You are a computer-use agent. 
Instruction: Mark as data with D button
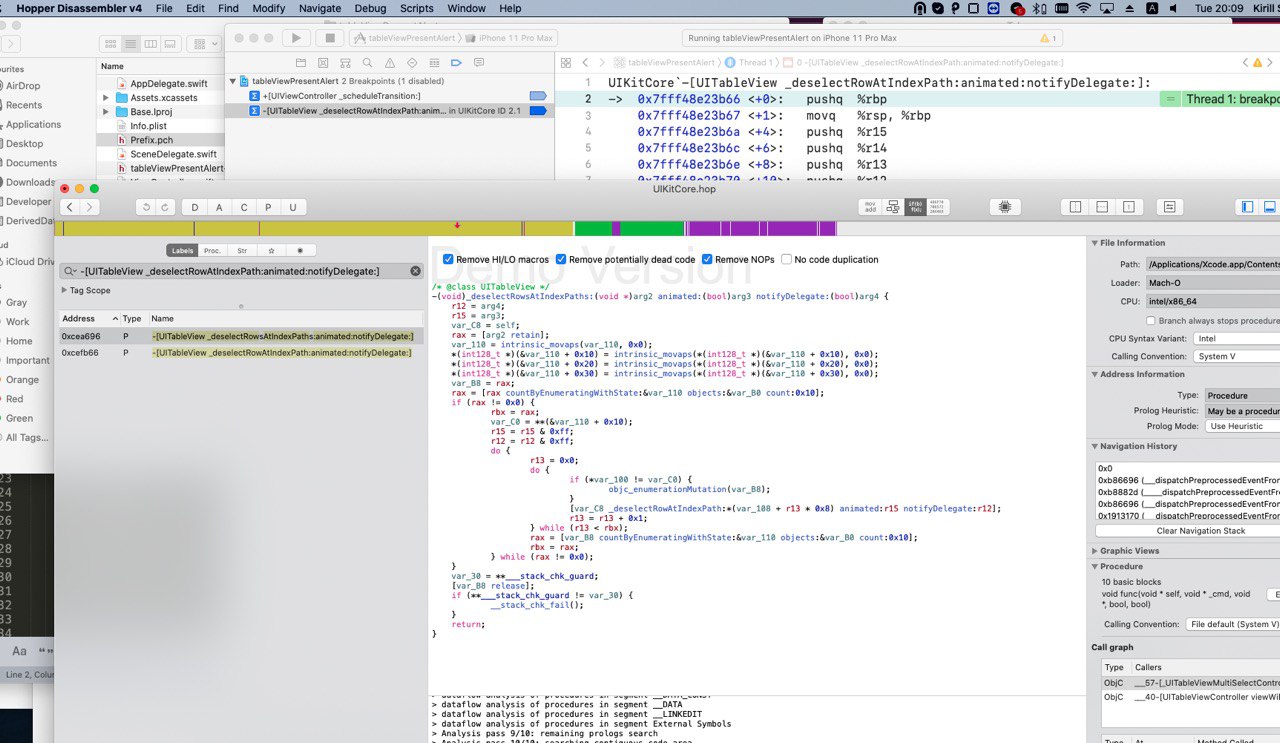(x=194, y=207)
